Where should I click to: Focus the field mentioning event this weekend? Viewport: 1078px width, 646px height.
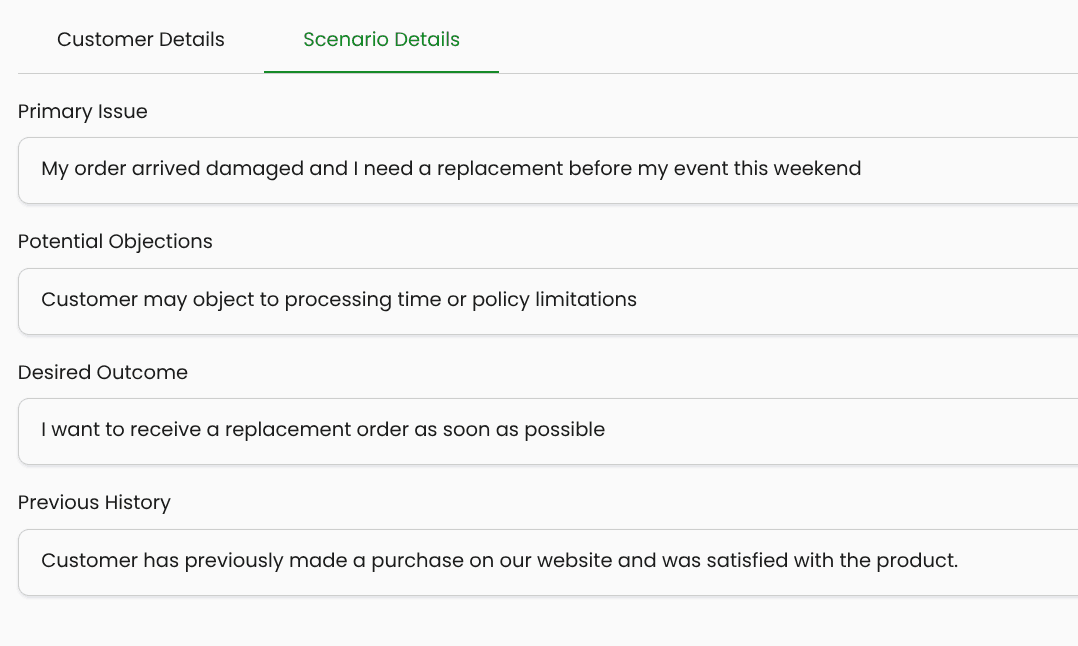450,170
